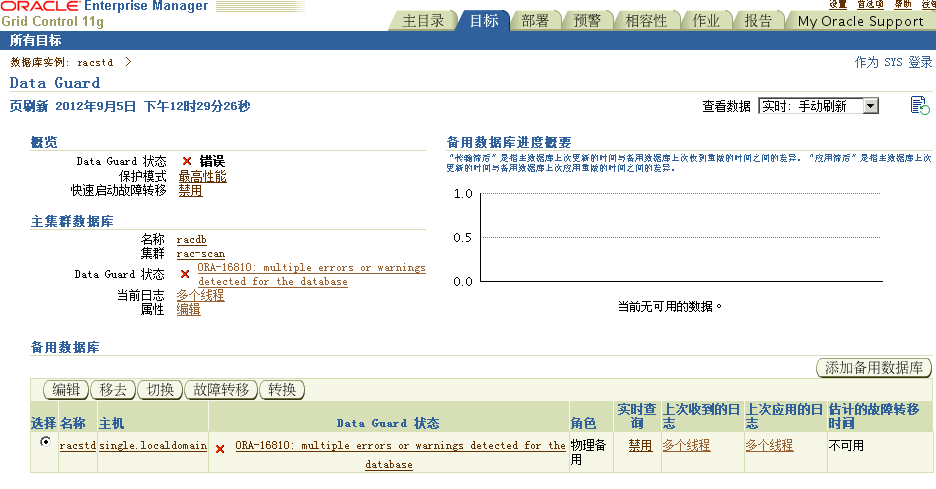Switch to the 目标 tab
The height and width of the screenshot is (489, 936).
[484, 21]
